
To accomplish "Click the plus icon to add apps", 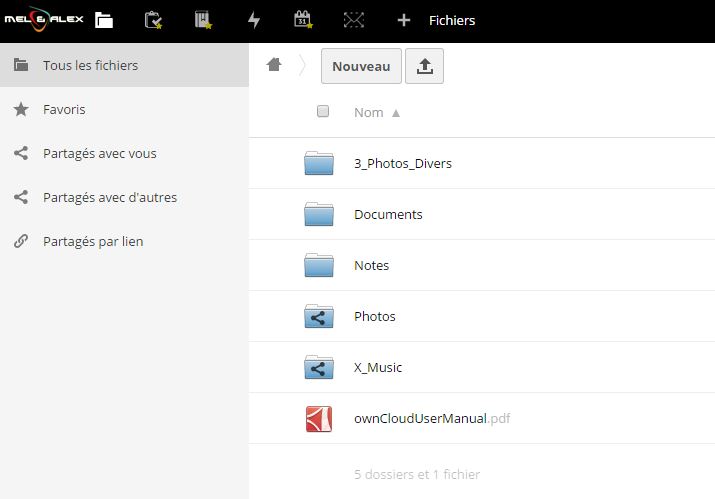I will [404, 20].
